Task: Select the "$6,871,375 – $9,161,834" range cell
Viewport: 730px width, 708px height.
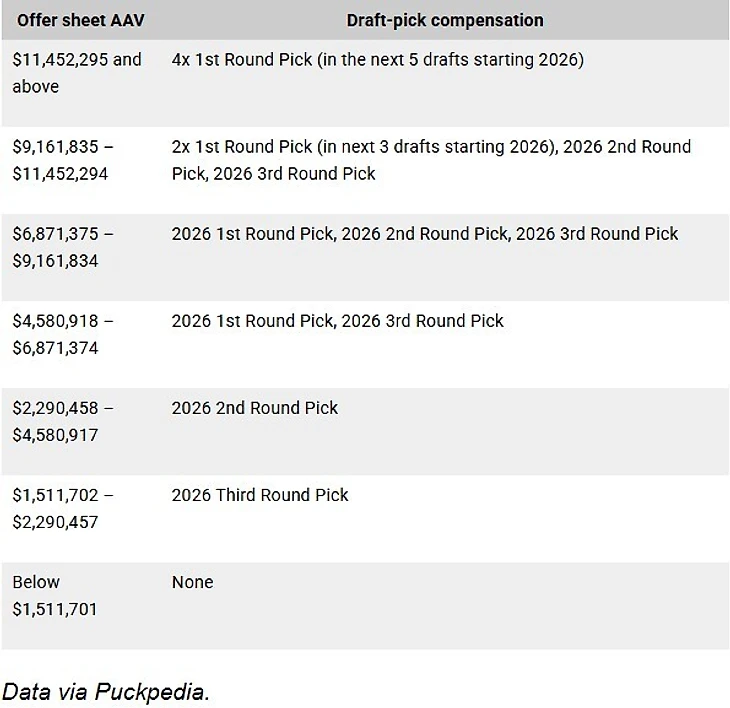Action: [x=63, y=247]
